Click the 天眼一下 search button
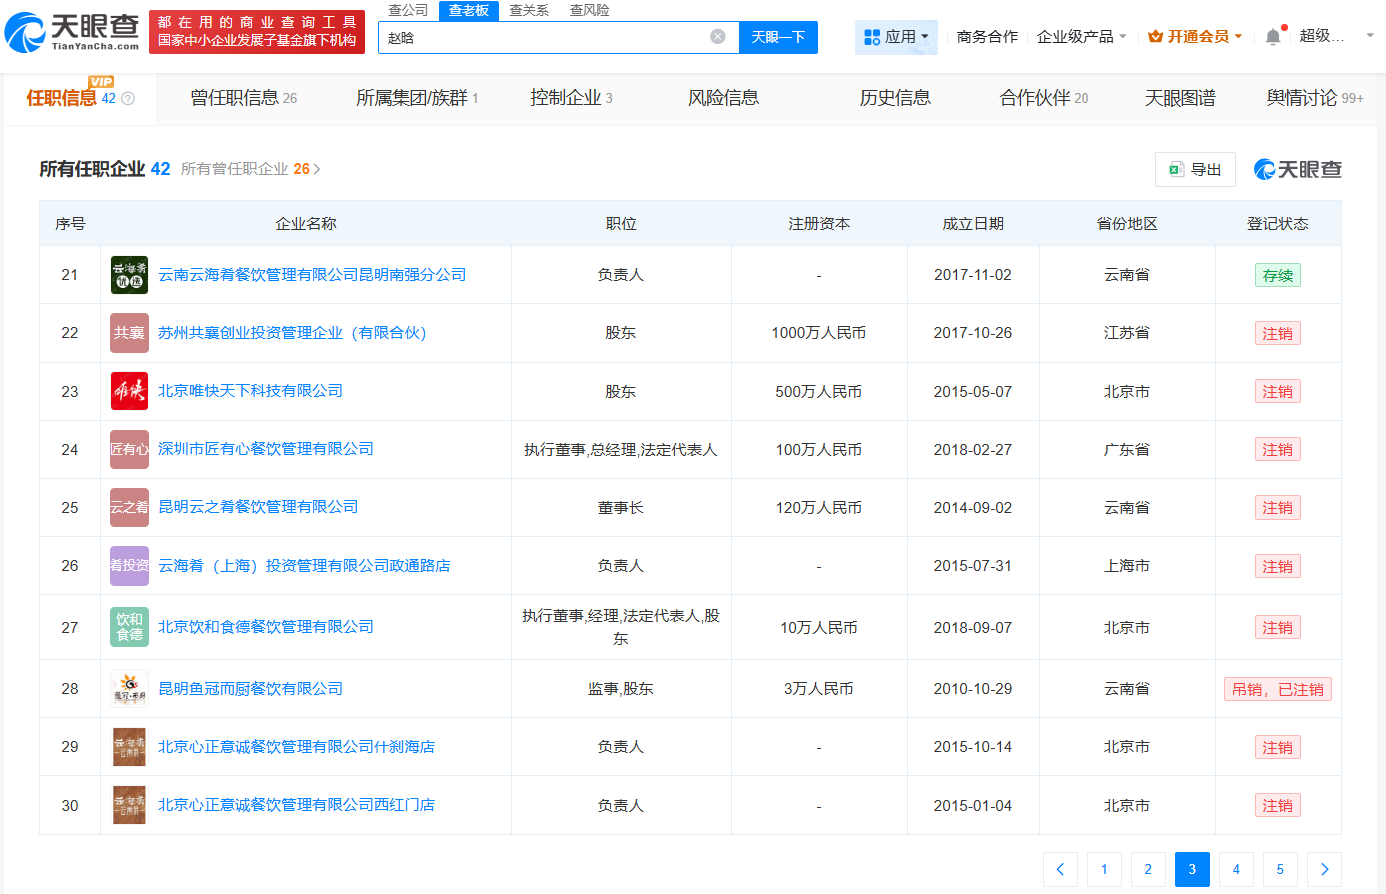This screenshot has height=894, width=1386. [778, 36]
